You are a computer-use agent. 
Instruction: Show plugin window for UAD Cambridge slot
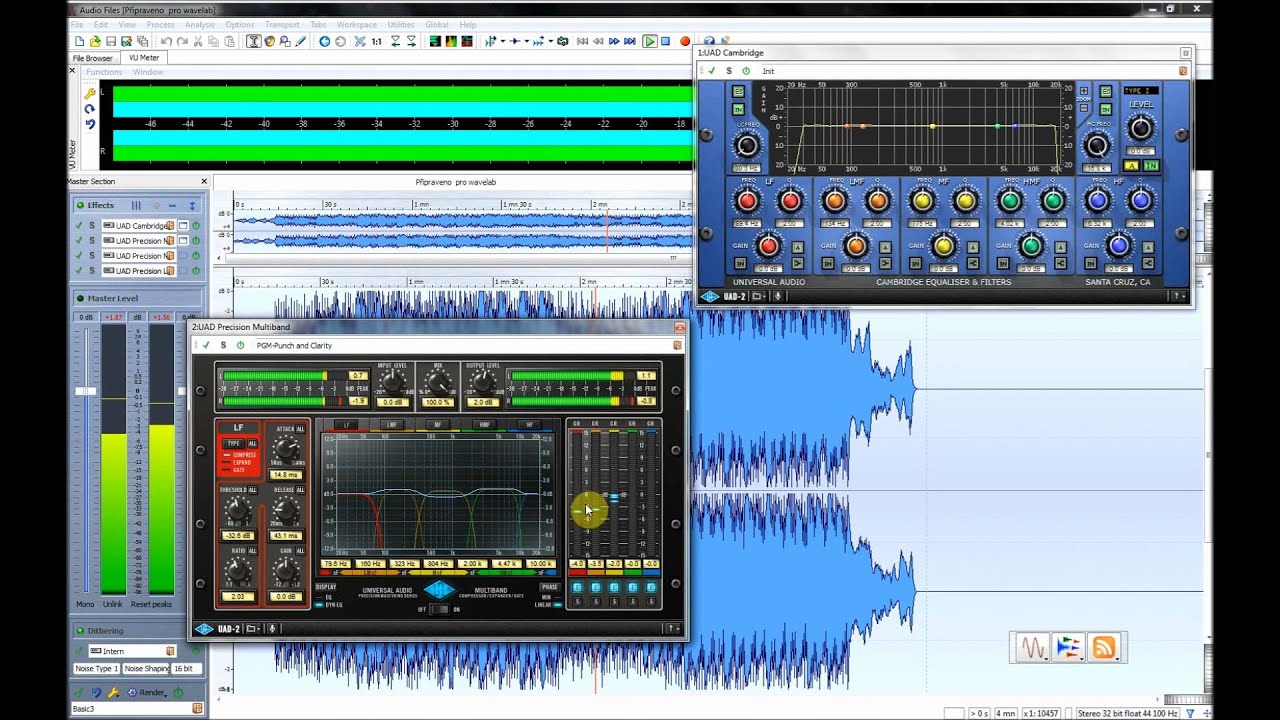click(x=183, y=226)
